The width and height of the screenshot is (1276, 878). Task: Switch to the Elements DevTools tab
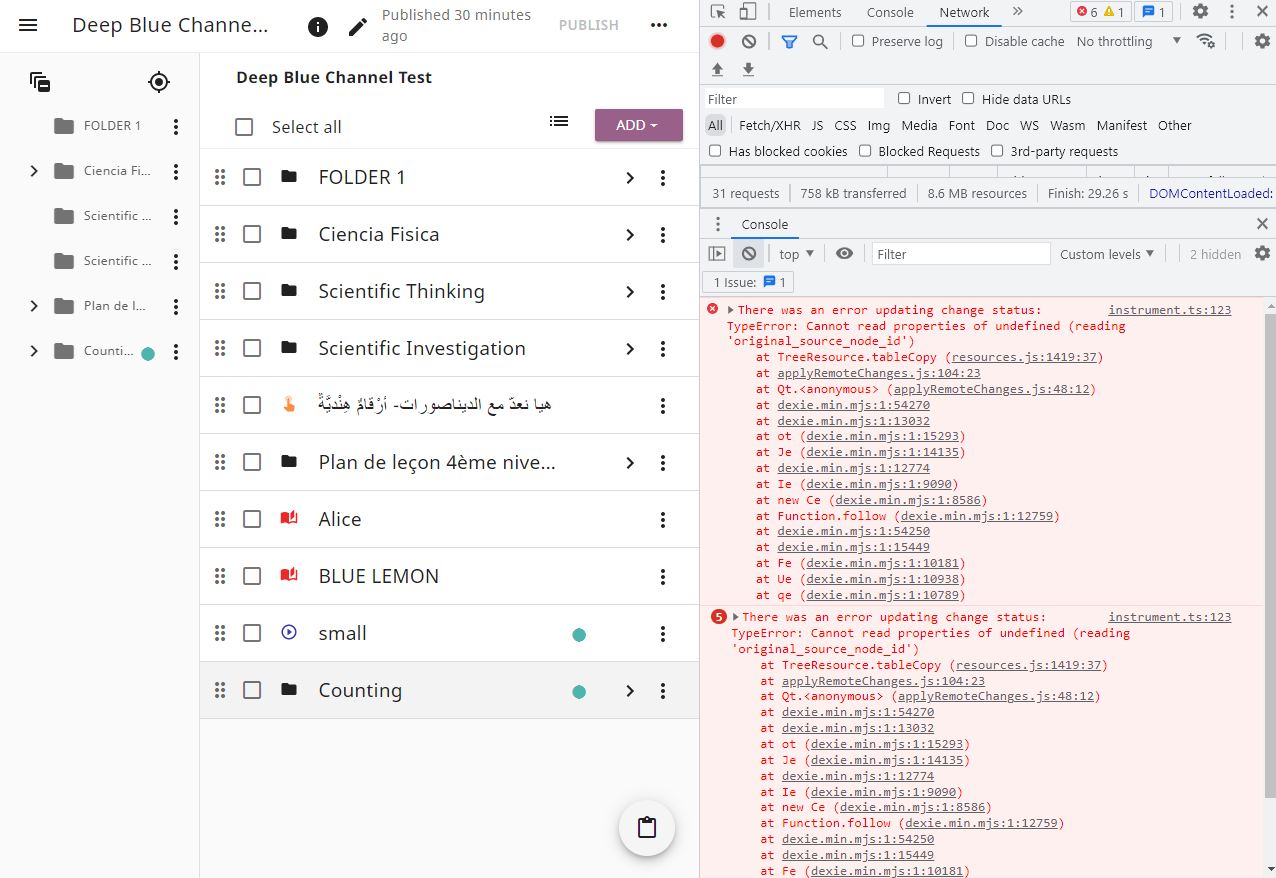pyautogui.click(x=815, y=12)
